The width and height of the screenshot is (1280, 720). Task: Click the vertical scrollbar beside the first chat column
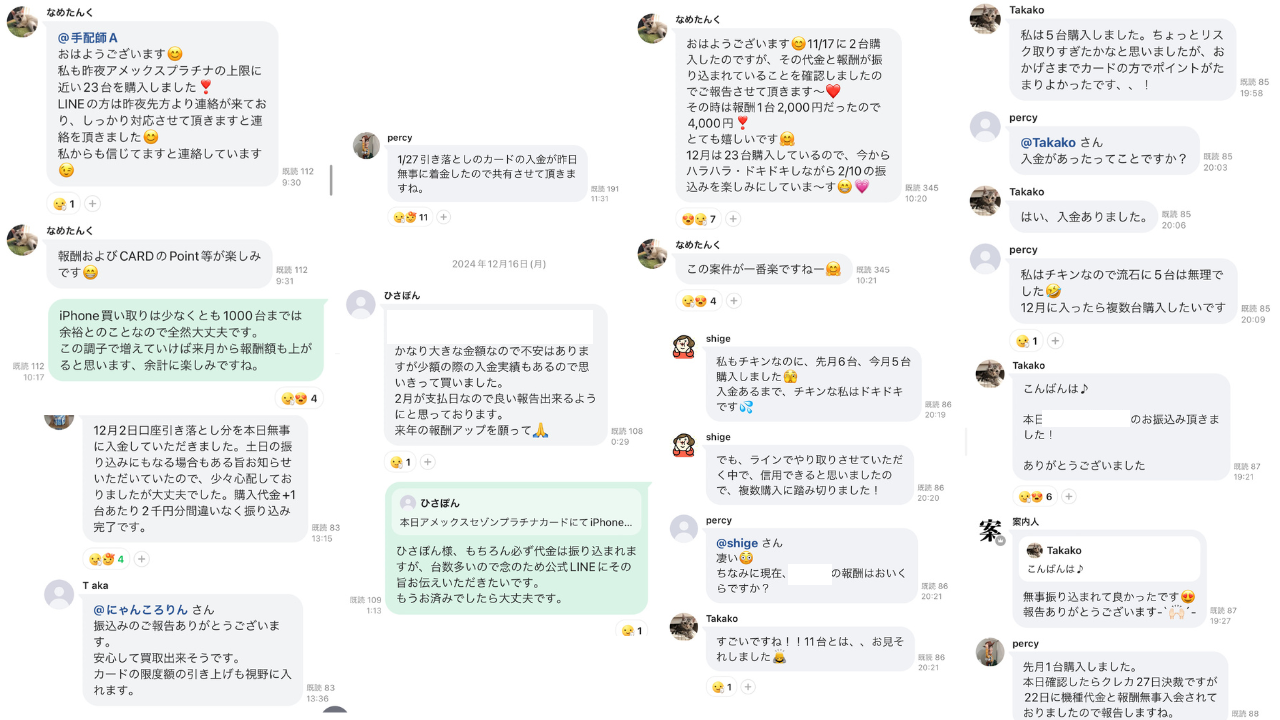pos(331,180)
